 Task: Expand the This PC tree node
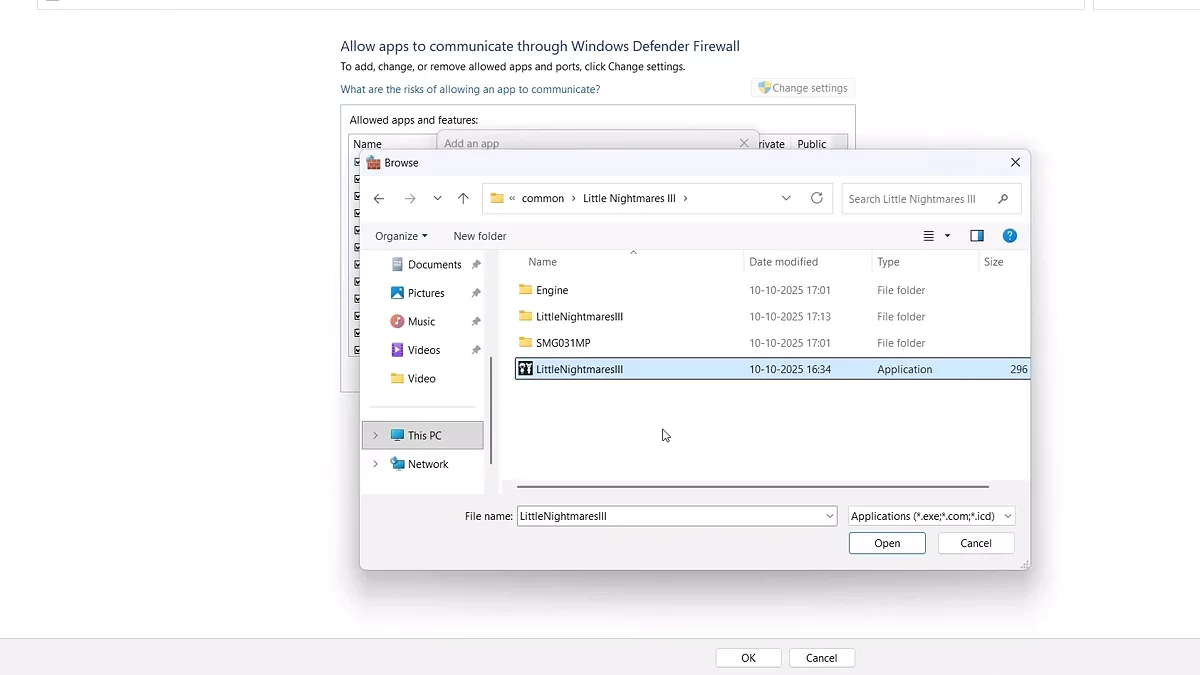tap(375, 436)
